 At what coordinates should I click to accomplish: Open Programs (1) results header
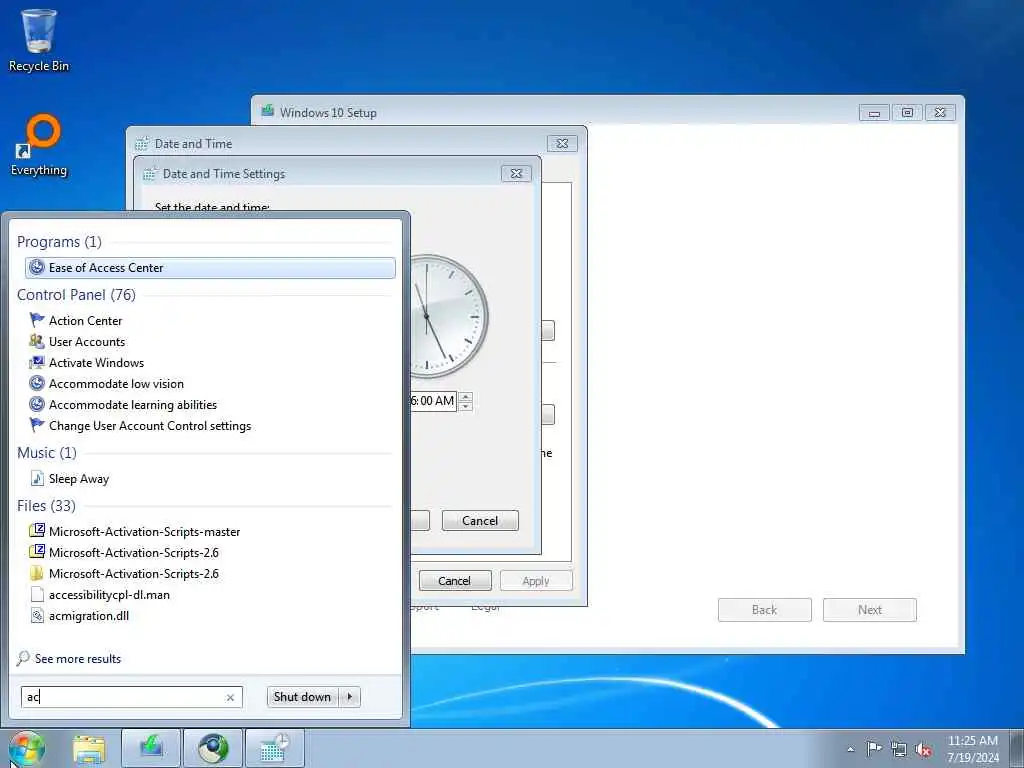click(59, 242)
